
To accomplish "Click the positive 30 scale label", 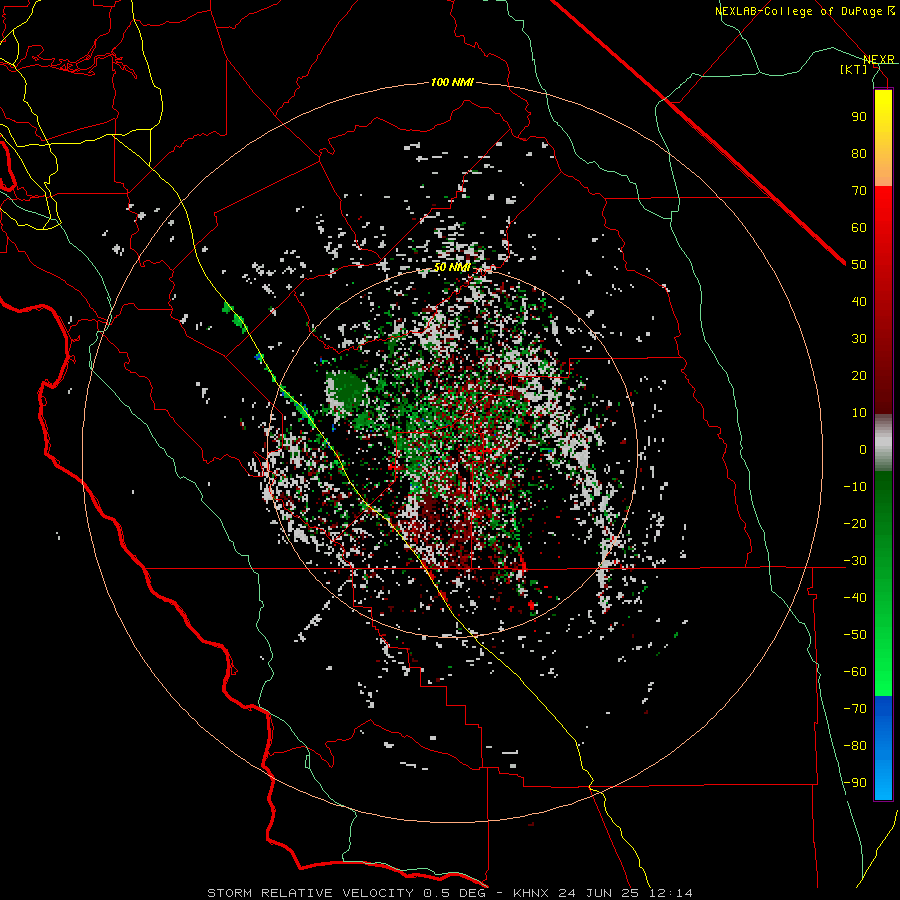I will pyautogui.click(x=859, y=339).
